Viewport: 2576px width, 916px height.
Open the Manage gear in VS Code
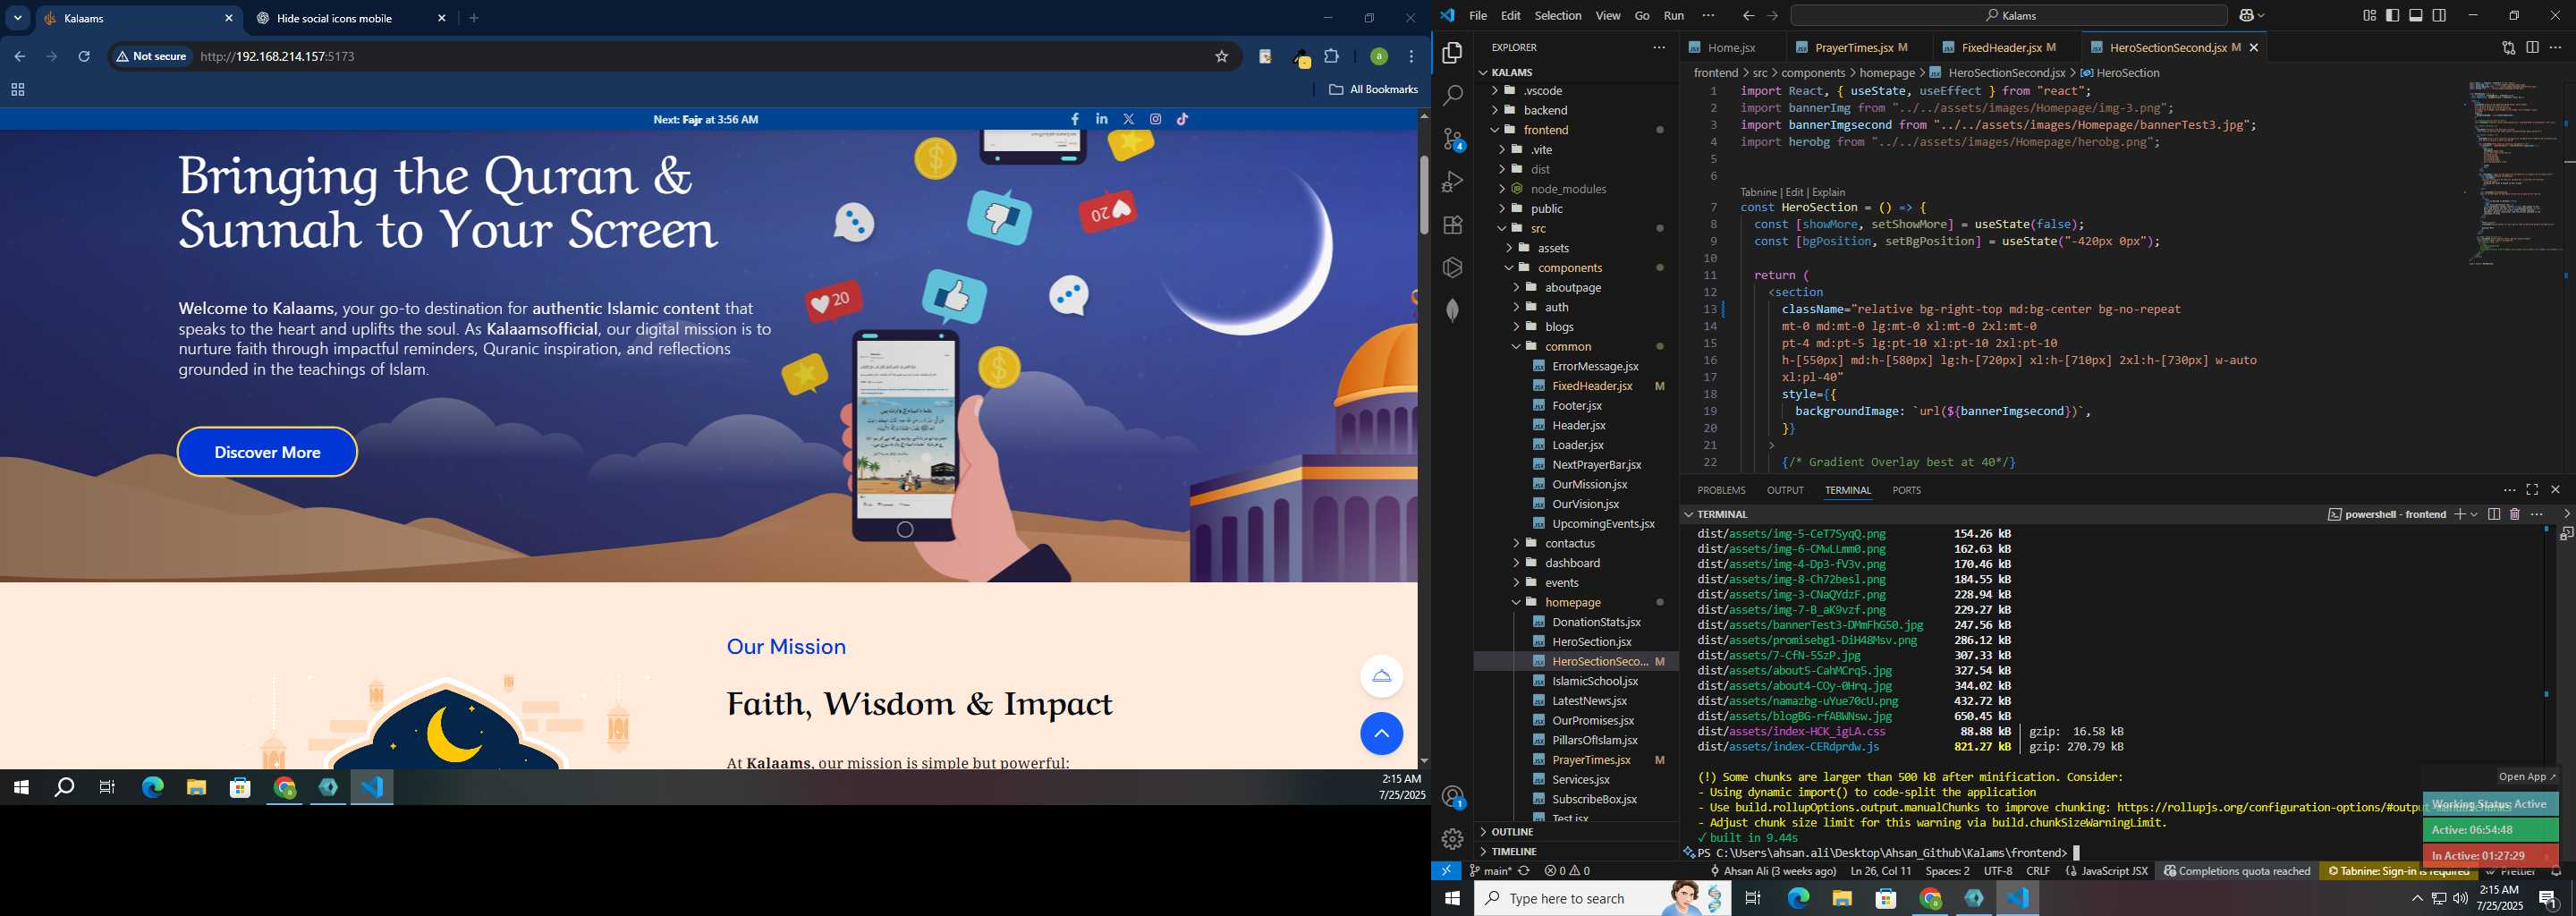(x=1452, y=839)
